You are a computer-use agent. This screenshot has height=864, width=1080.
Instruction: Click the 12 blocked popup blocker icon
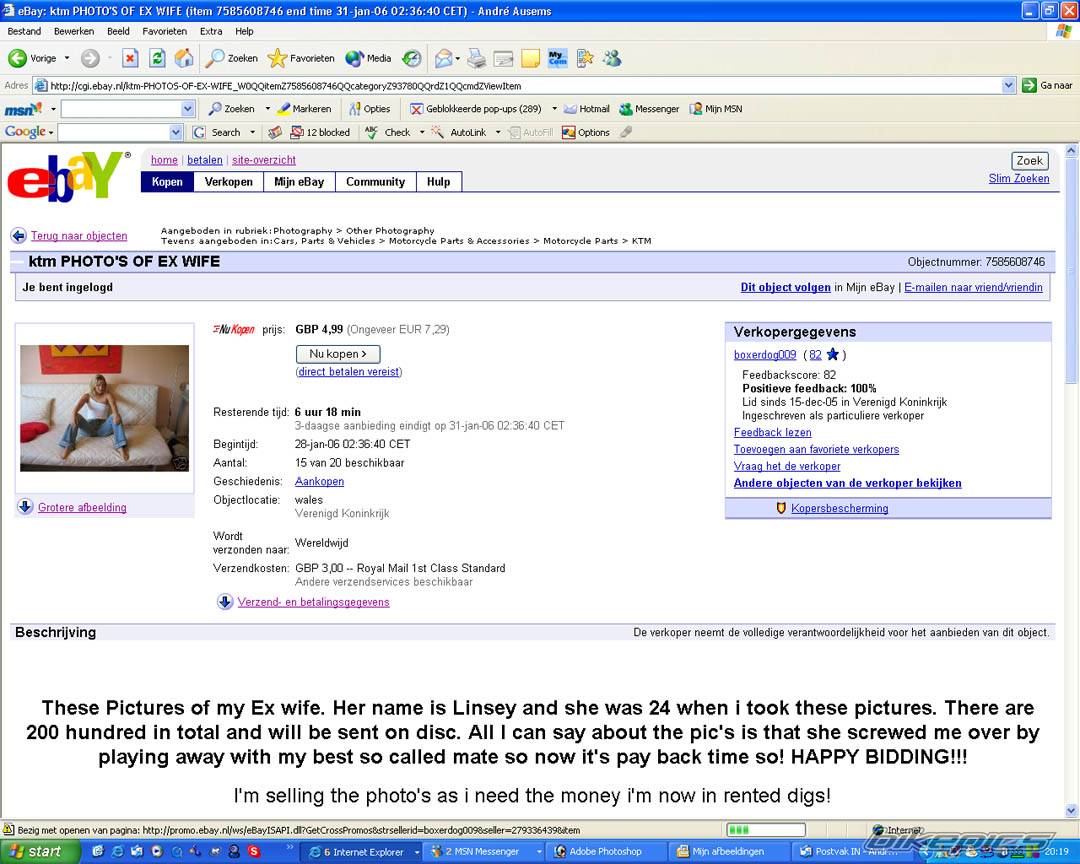pos(320,132)
